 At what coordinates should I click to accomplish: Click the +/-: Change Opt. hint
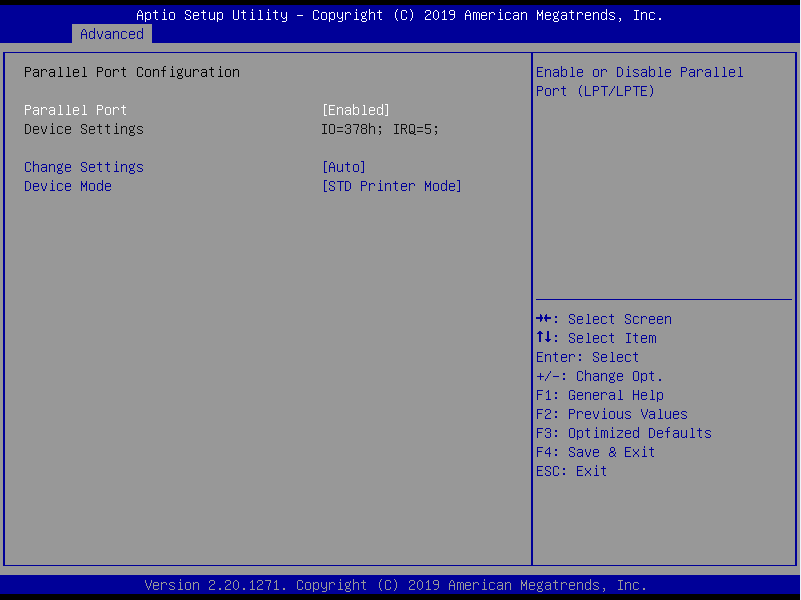point(600,376)
